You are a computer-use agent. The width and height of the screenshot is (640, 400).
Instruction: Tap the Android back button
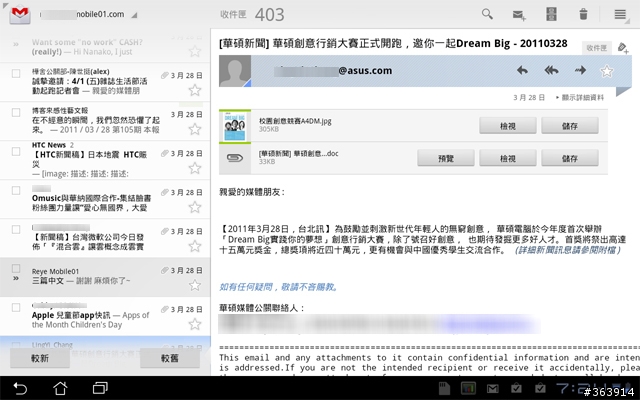click(20, 388)
